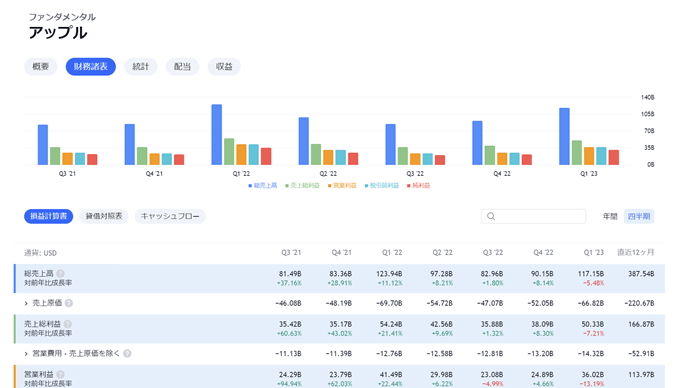Image resolution: width=680 pixels, height=388 pixels.
Task: Click the -66.82B cost value
Action: tap(591, 303)
